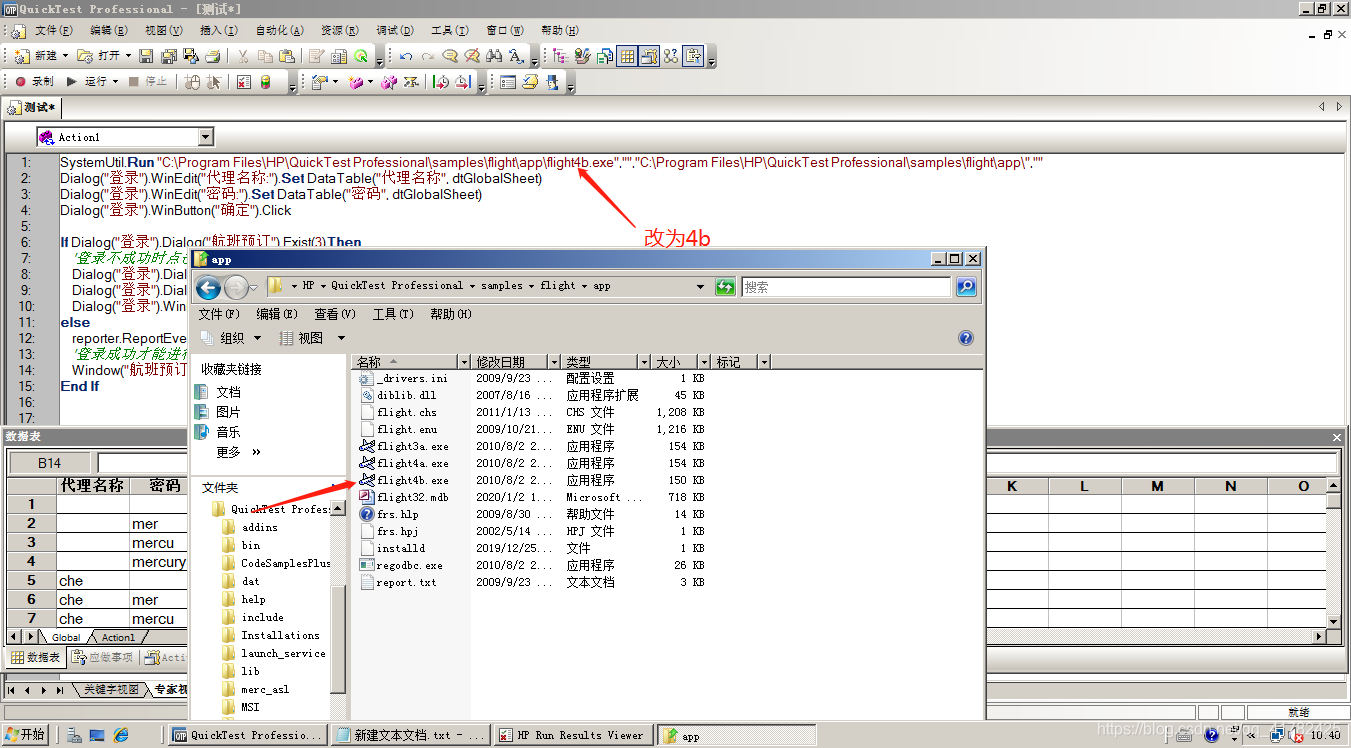Viewport: 1351px width, 748px height.
Task: Click the Save icon in QuickTest toolbar
Action: pyautogui.click(x=146, y=56)
